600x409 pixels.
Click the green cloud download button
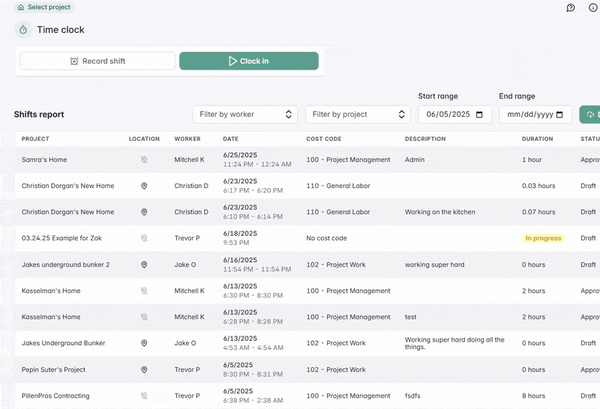coord(590,114)
